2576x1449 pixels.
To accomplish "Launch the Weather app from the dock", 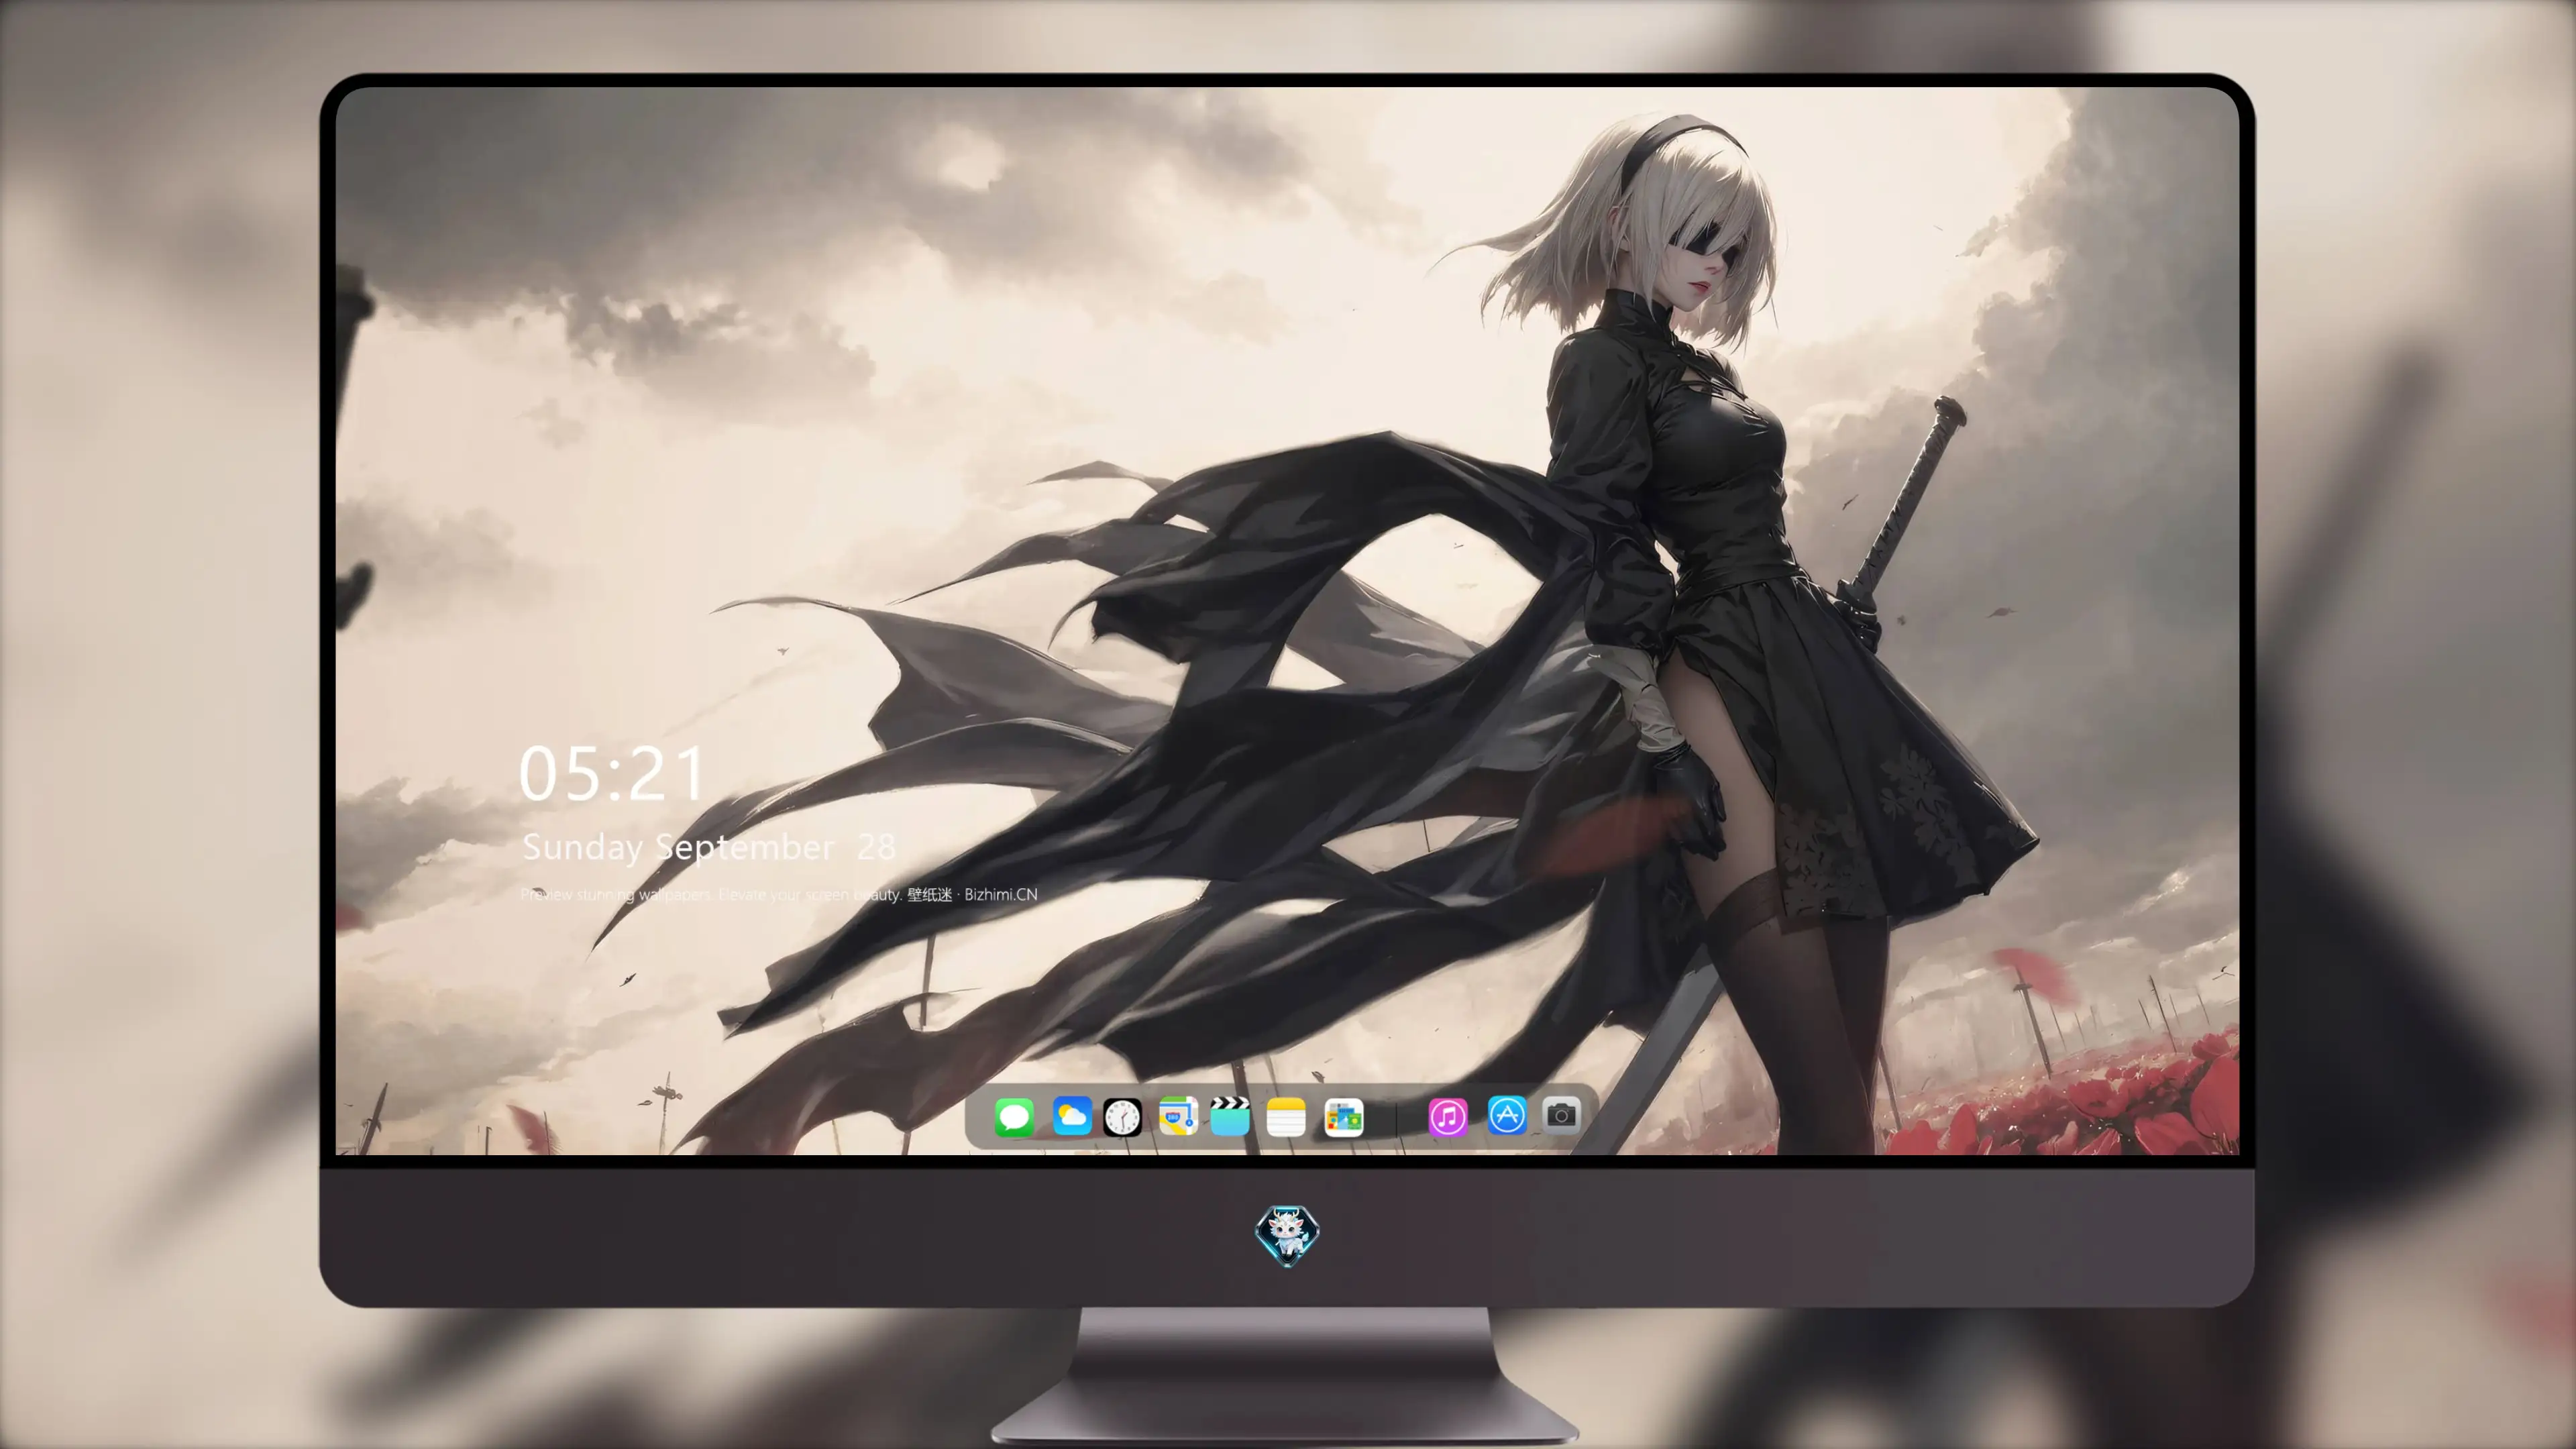I will (1072, 1116).
